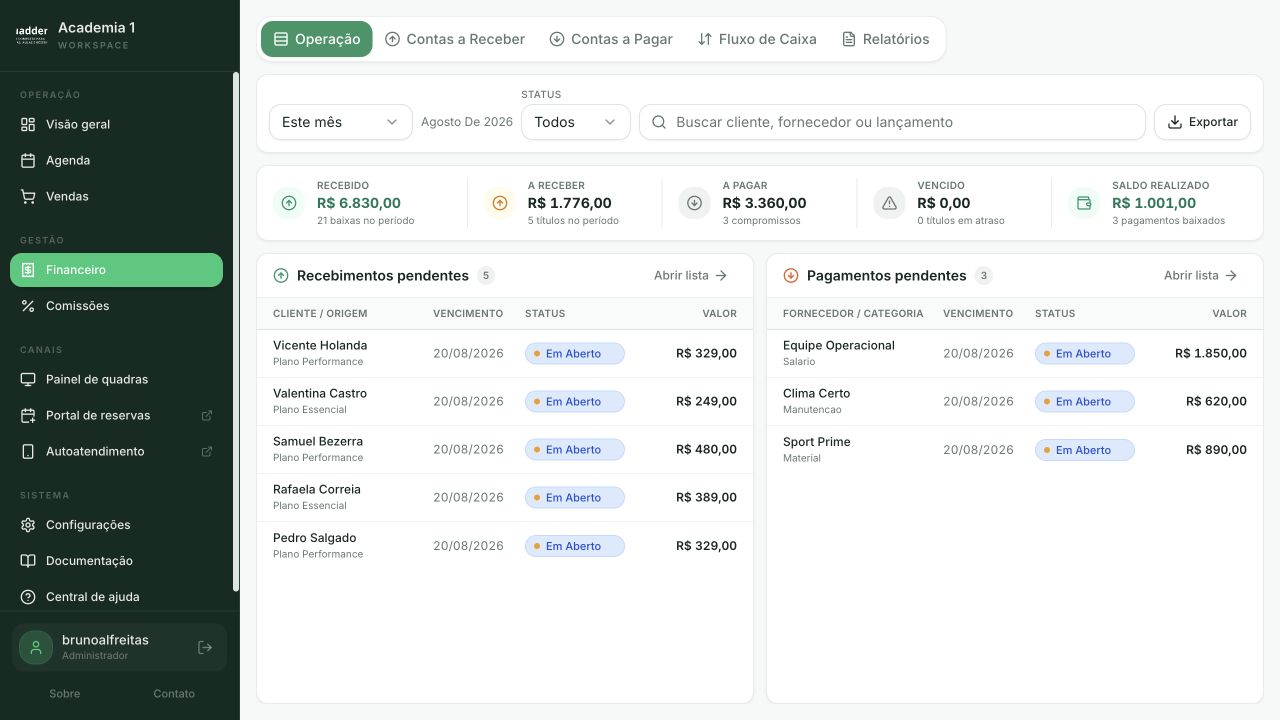Viewport: 1280px width, 720px height.
Task: Select Financeiro in the sidebar
Action: click(x=116, y=270)
